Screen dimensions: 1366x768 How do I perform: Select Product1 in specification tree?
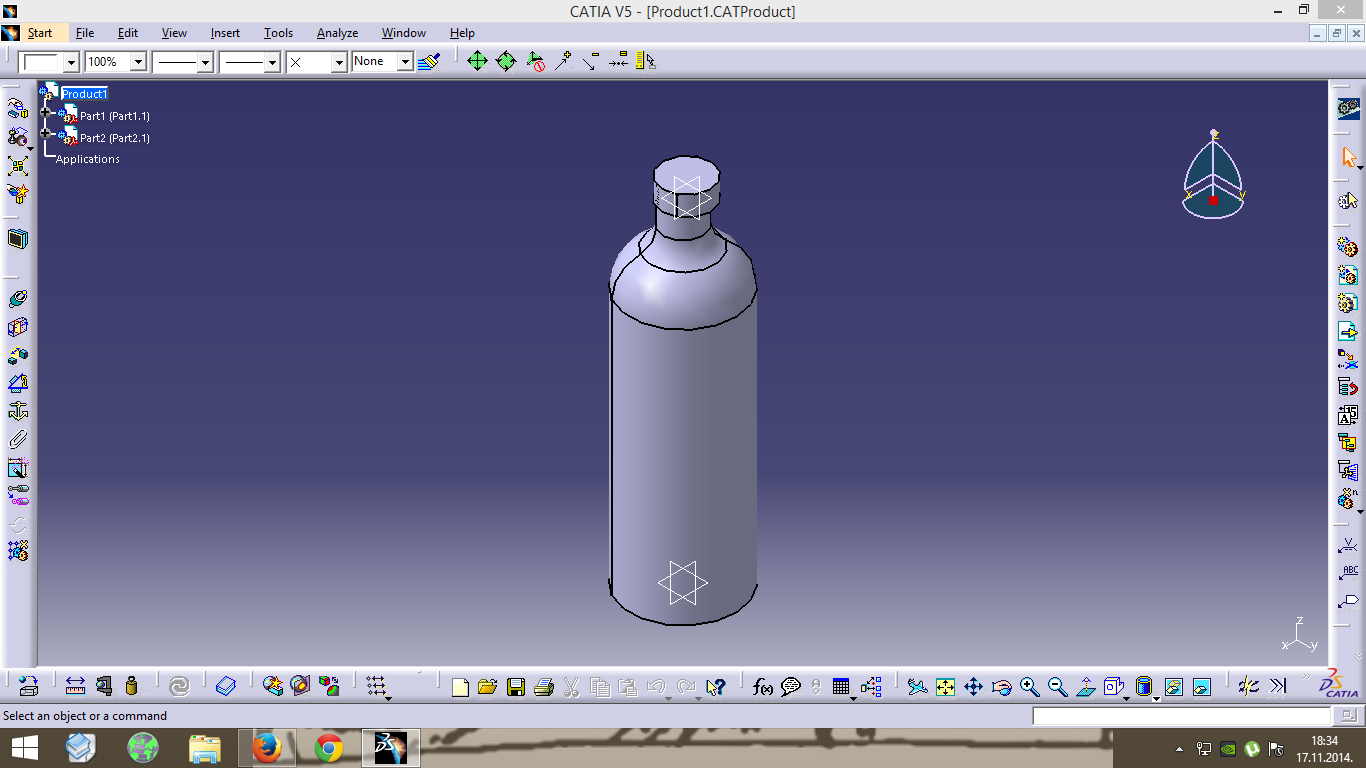pos(84,94)
